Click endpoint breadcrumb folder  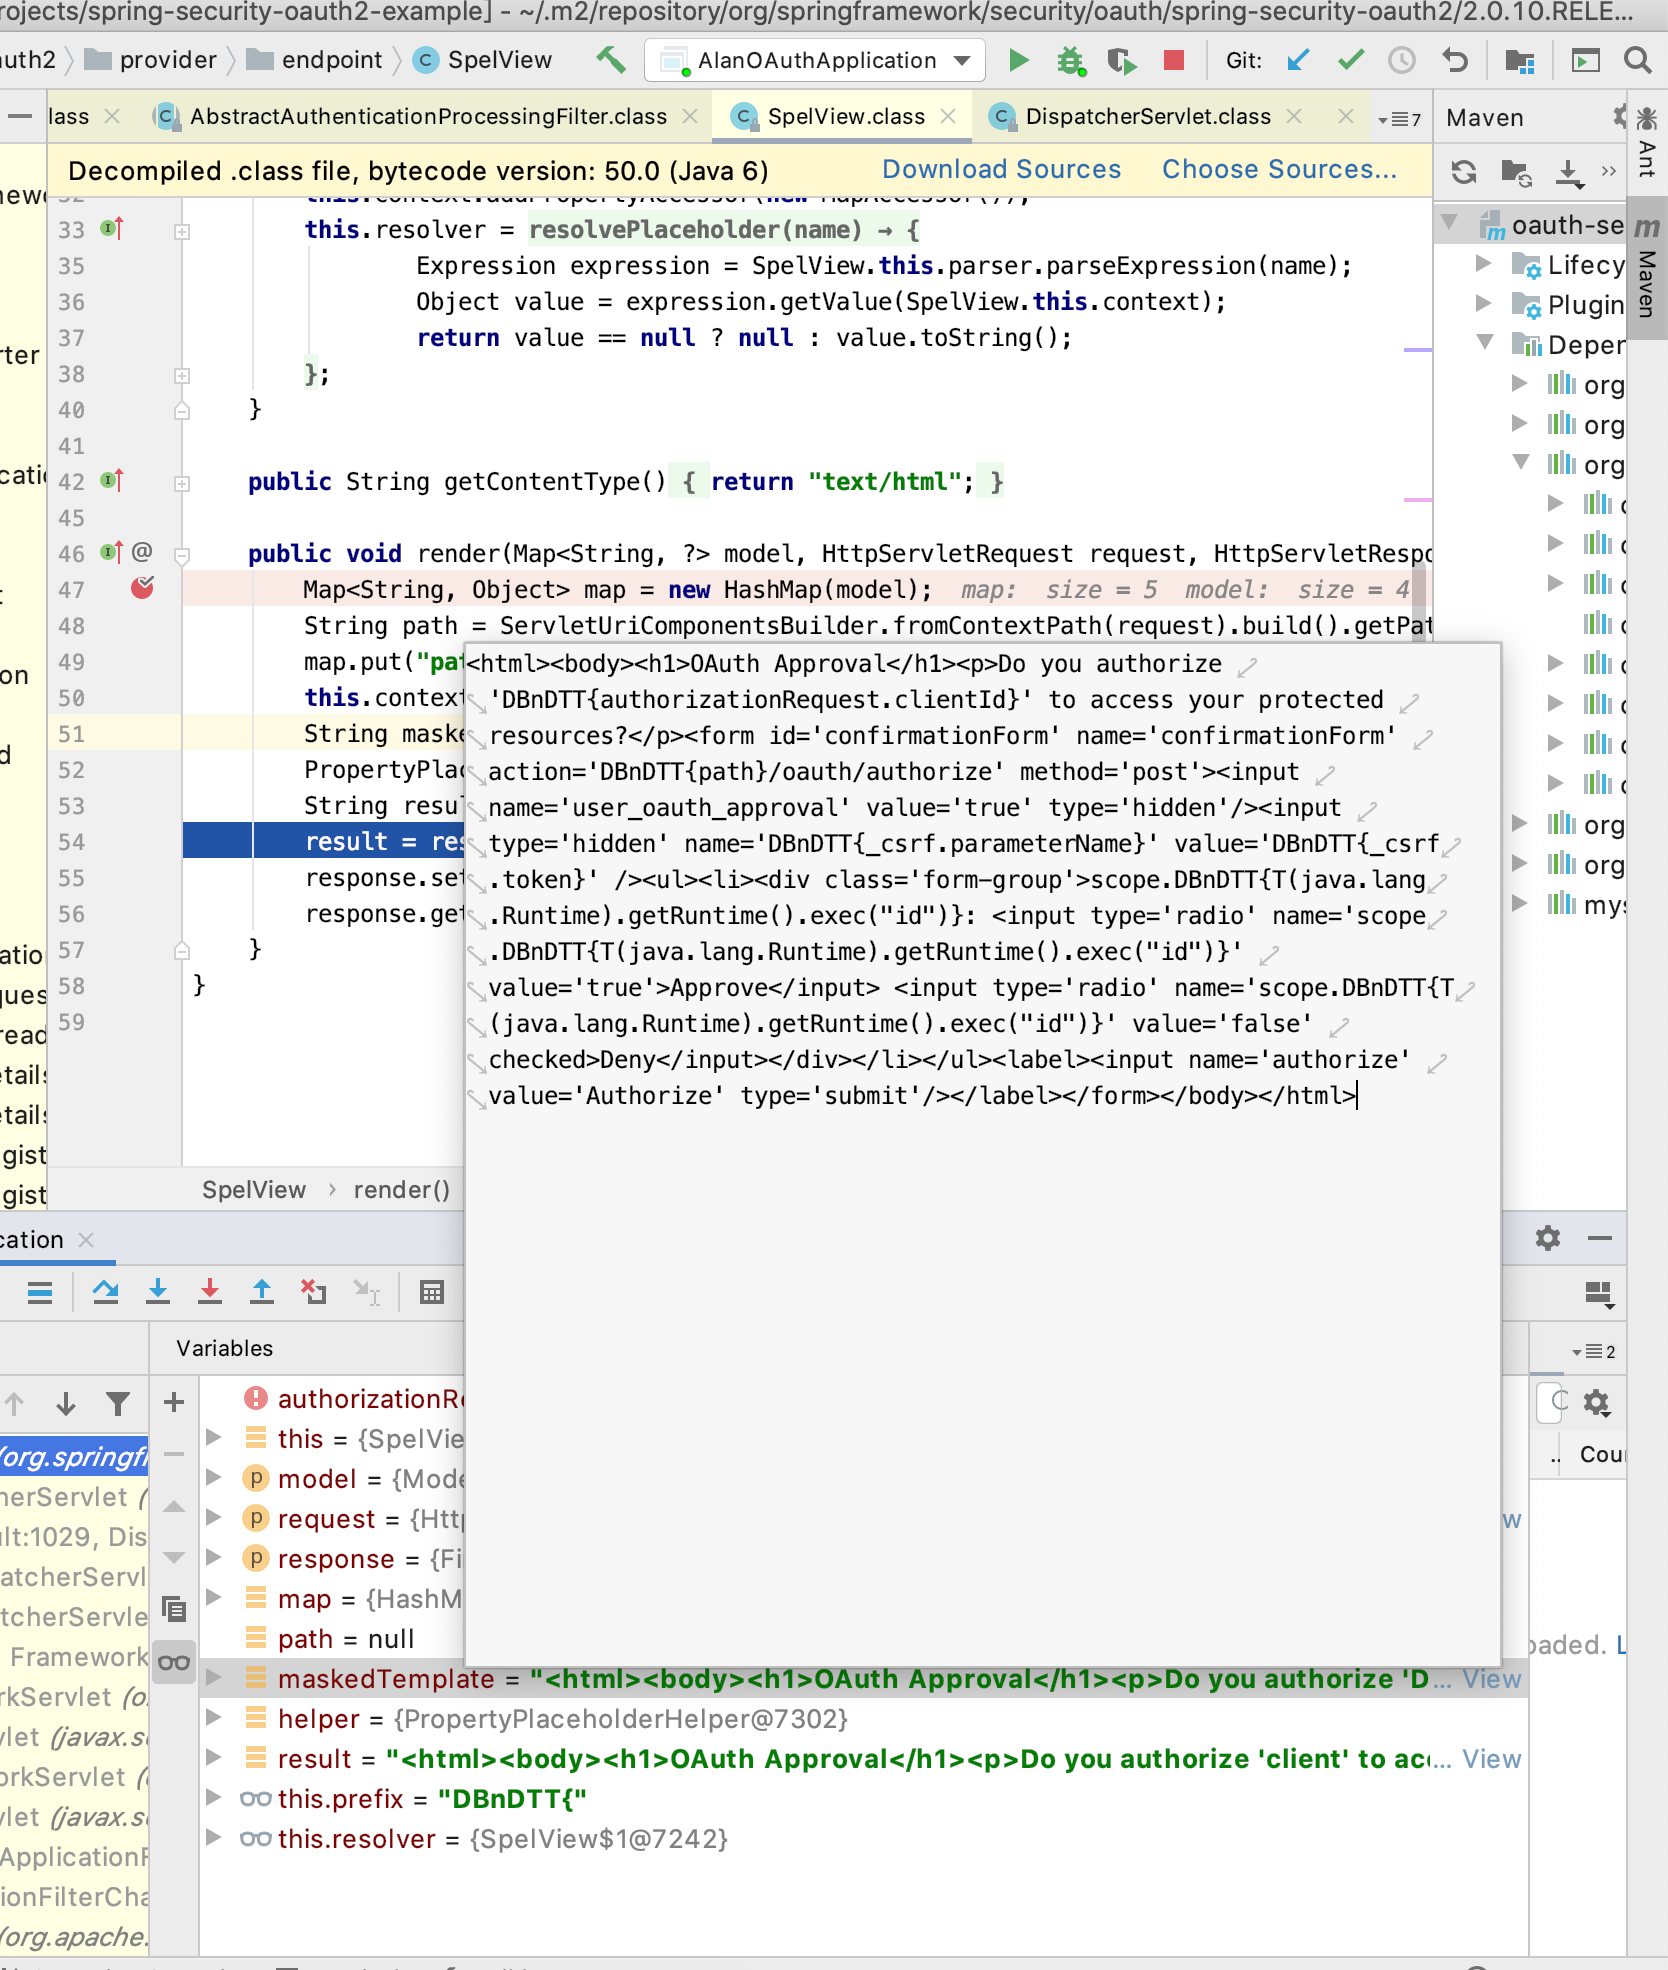[x=314, y=60]
